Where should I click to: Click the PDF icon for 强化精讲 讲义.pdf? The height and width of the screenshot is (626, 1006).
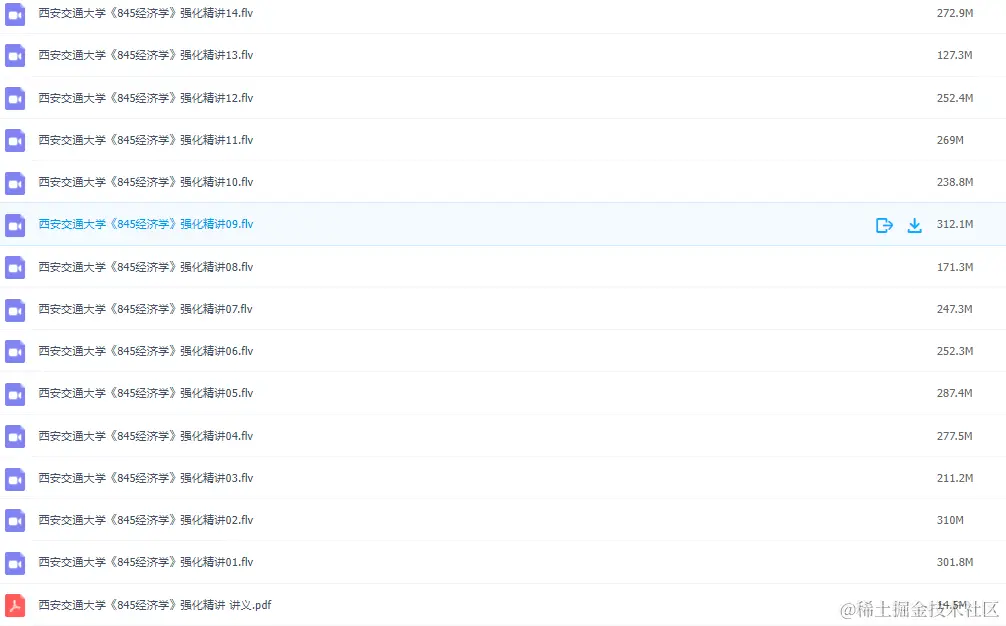15,605
